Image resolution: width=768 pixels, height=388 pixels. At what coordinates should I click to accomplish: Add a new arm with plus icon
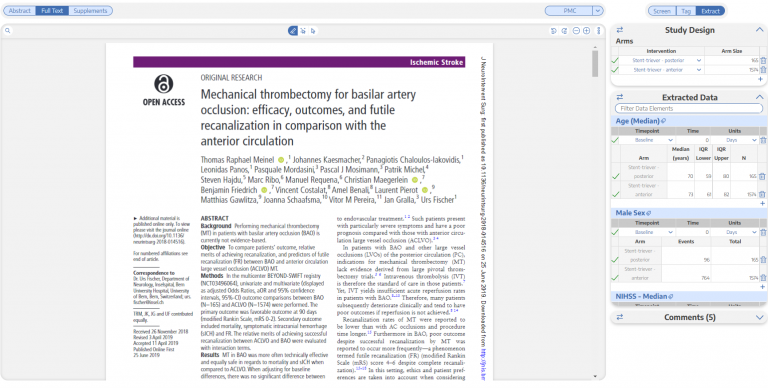point(760,79)
